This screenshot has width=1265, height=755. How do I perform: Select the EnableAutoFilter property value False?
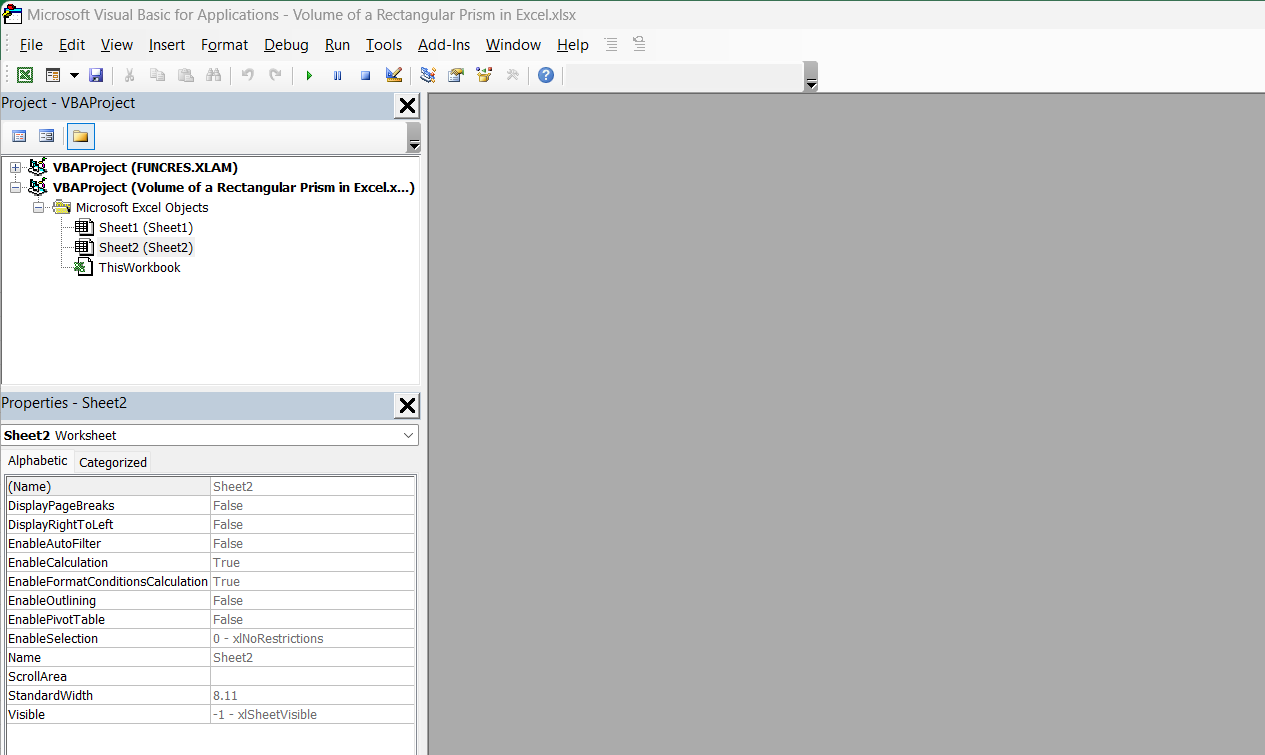click(x=312, y=543)
